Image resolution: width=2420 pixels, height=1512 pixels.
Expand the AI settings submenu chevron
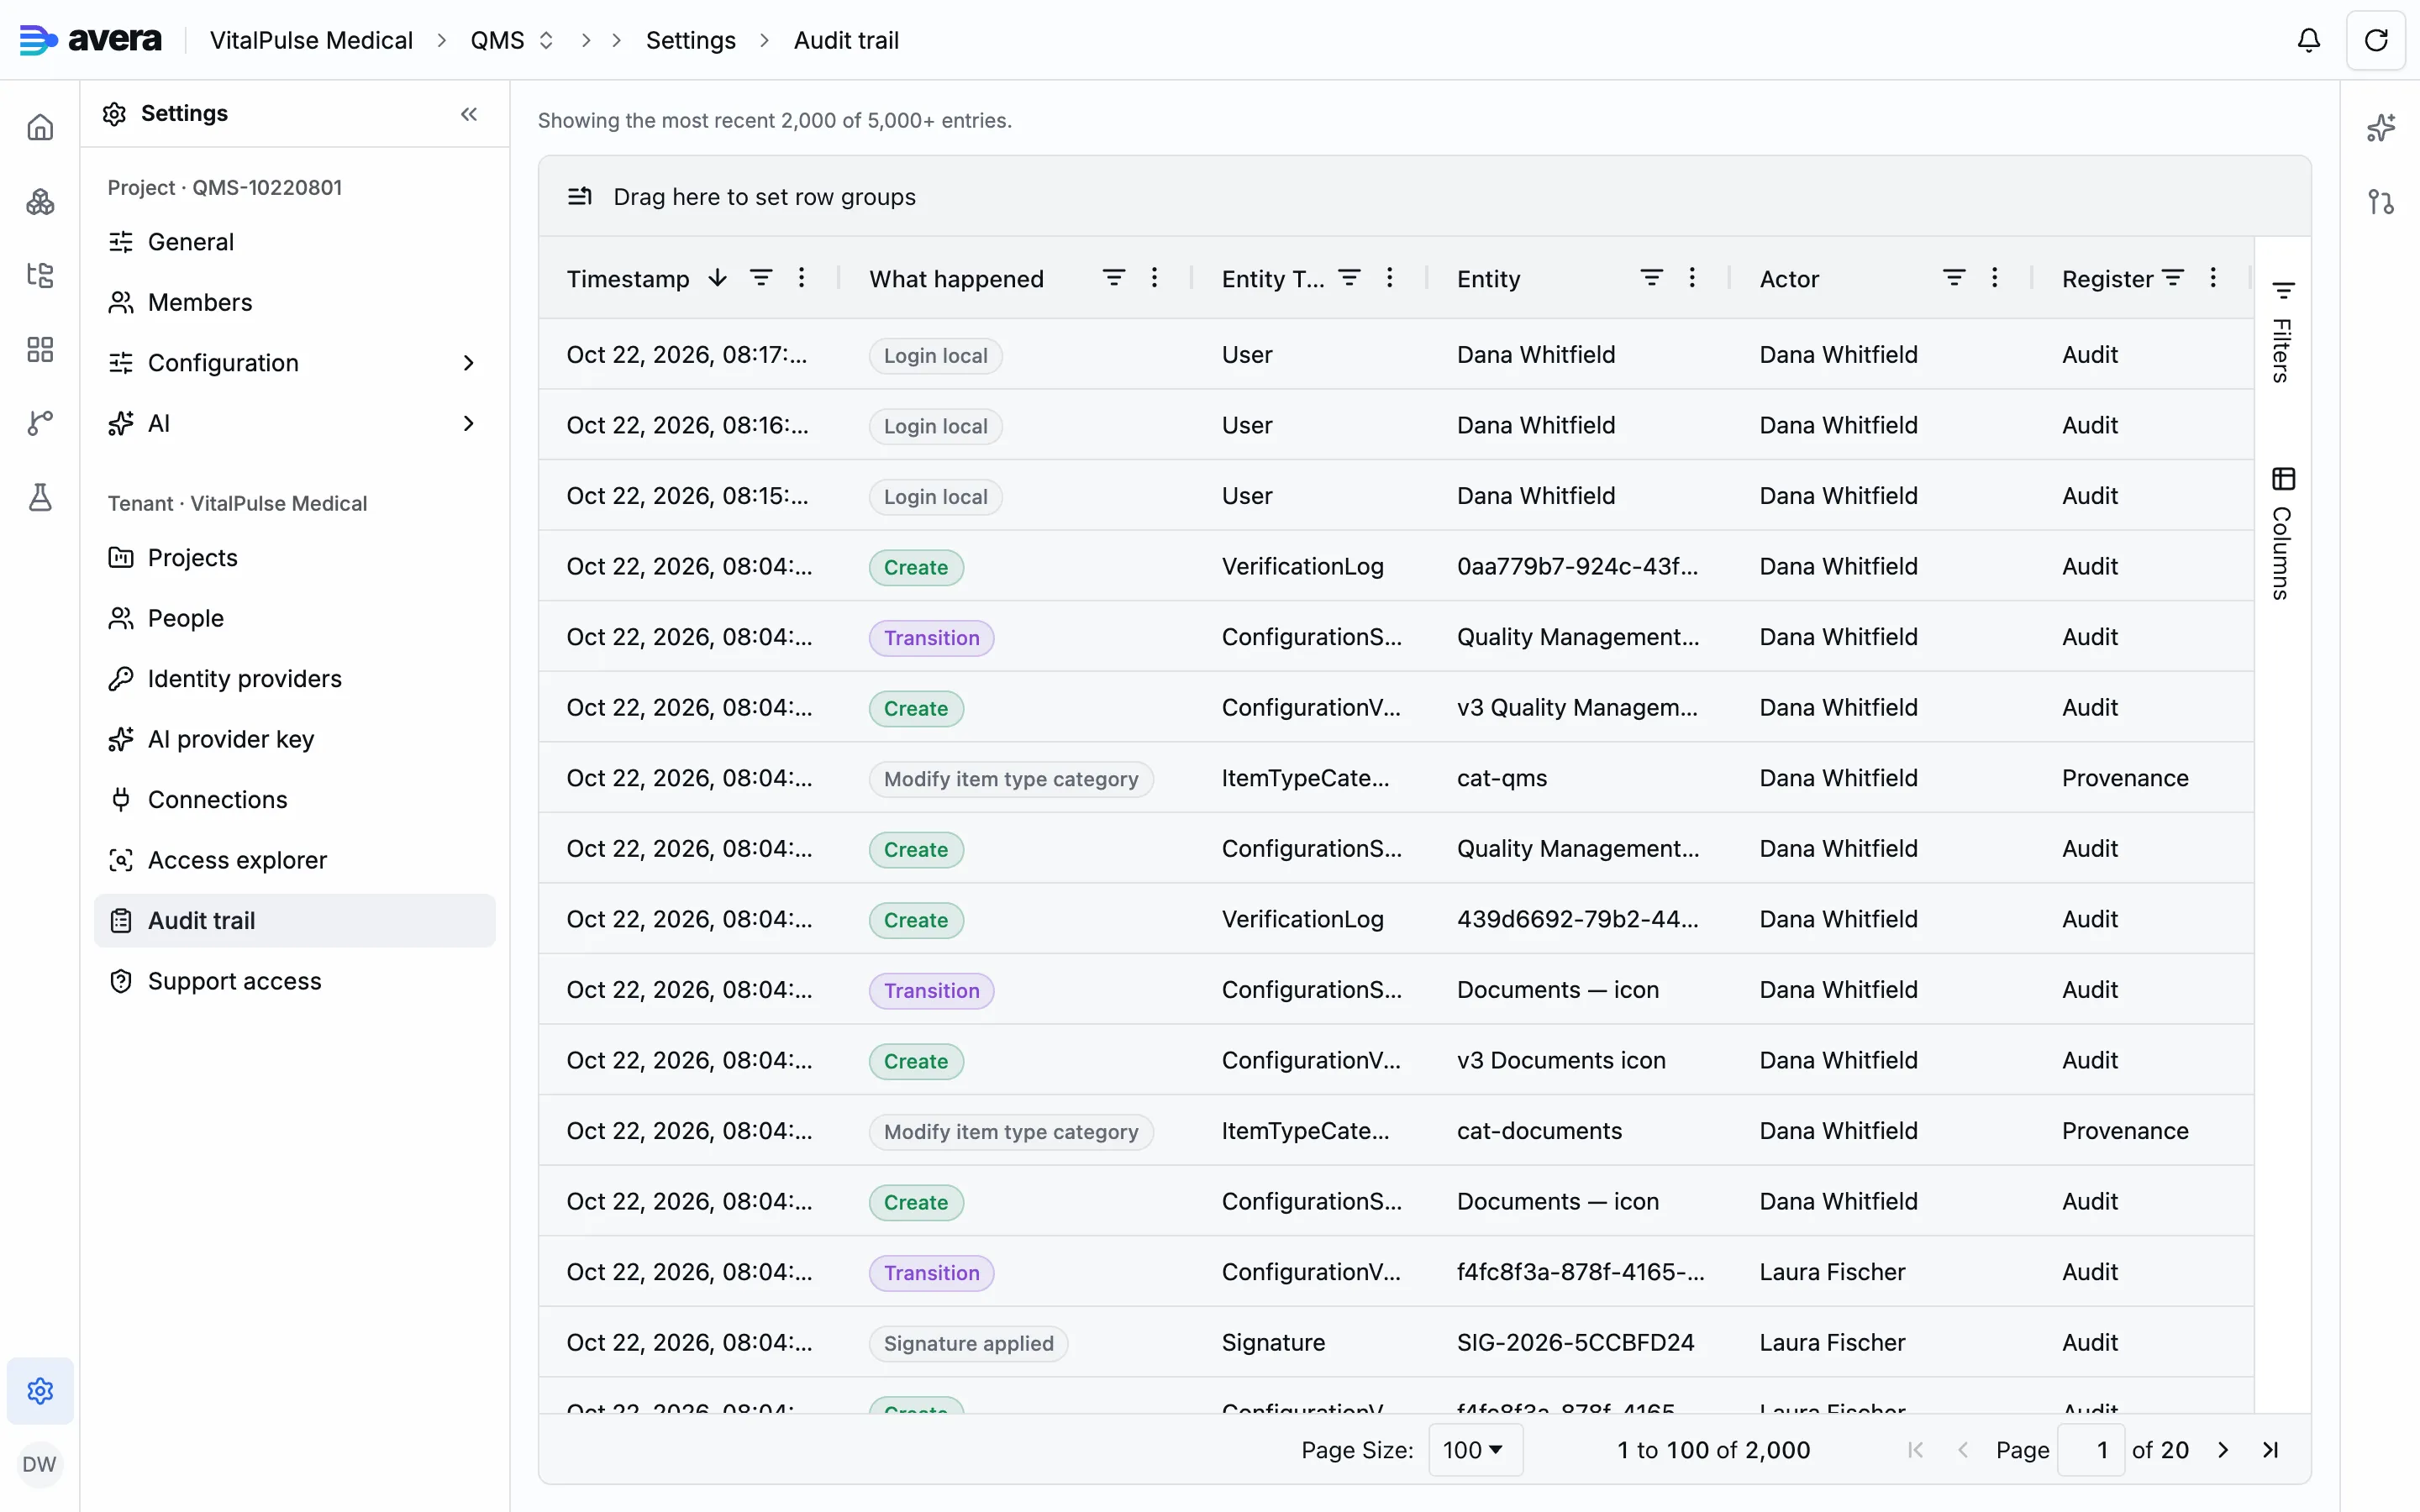tap(469, 423)
